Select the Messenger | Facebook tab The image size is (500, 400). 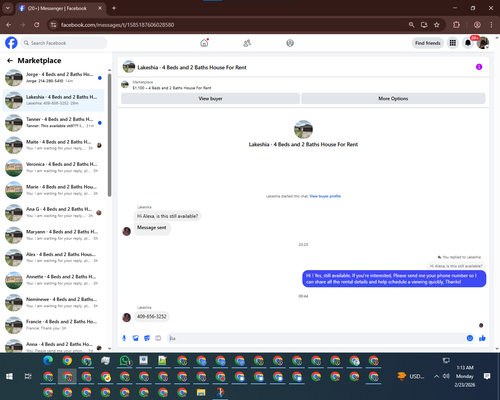pos(61,8)
